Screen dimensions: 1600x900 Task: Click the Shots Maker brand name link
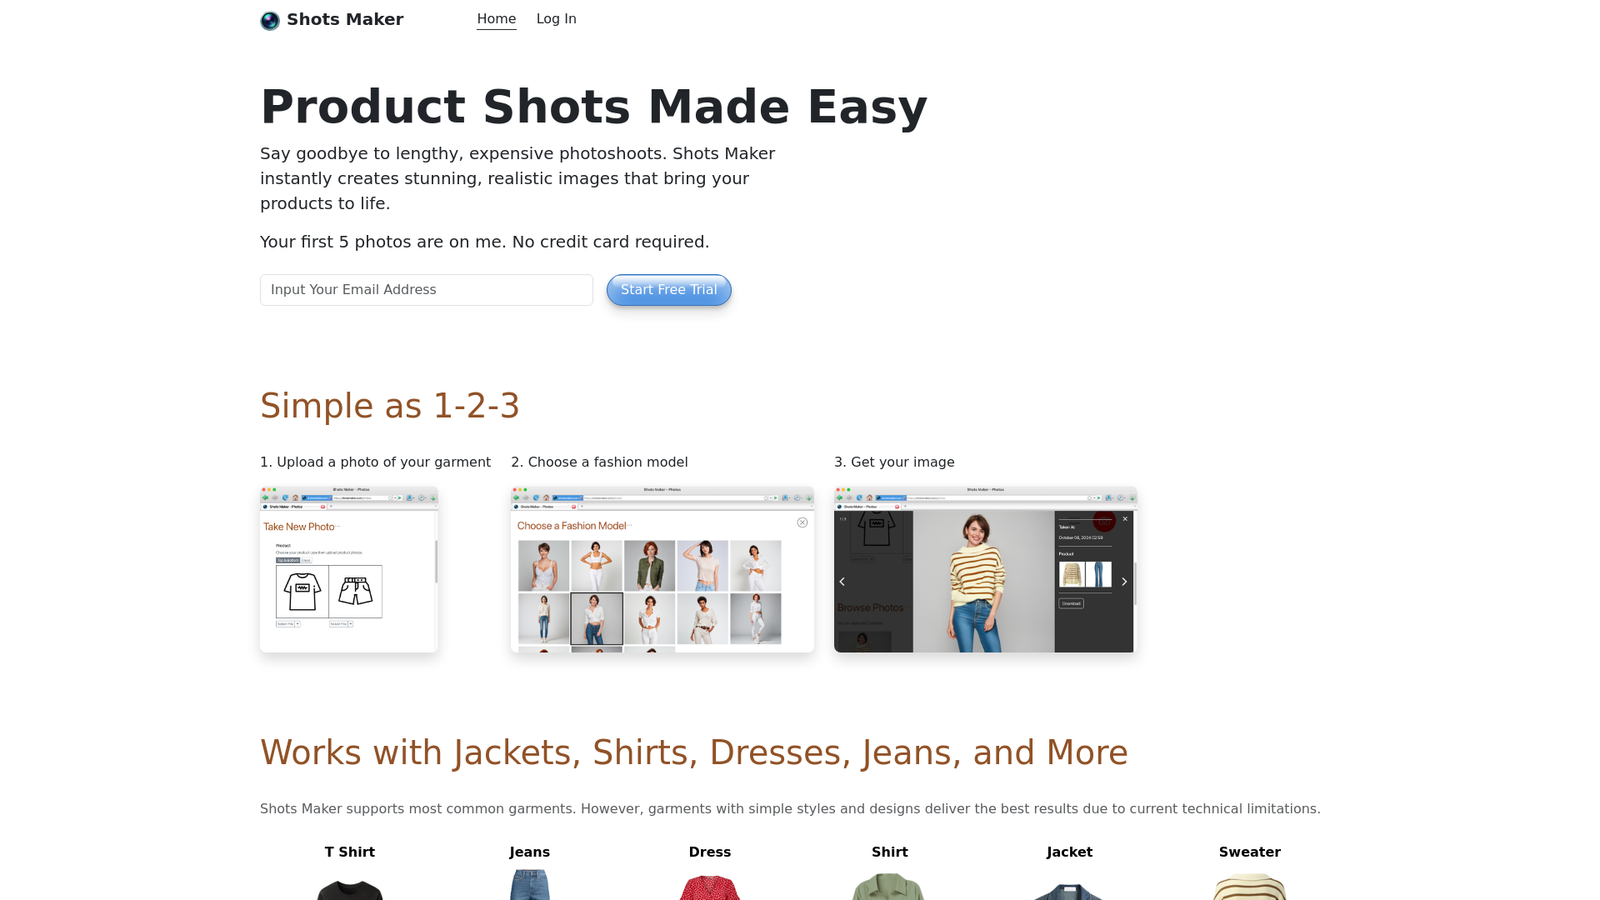point(345,19)
